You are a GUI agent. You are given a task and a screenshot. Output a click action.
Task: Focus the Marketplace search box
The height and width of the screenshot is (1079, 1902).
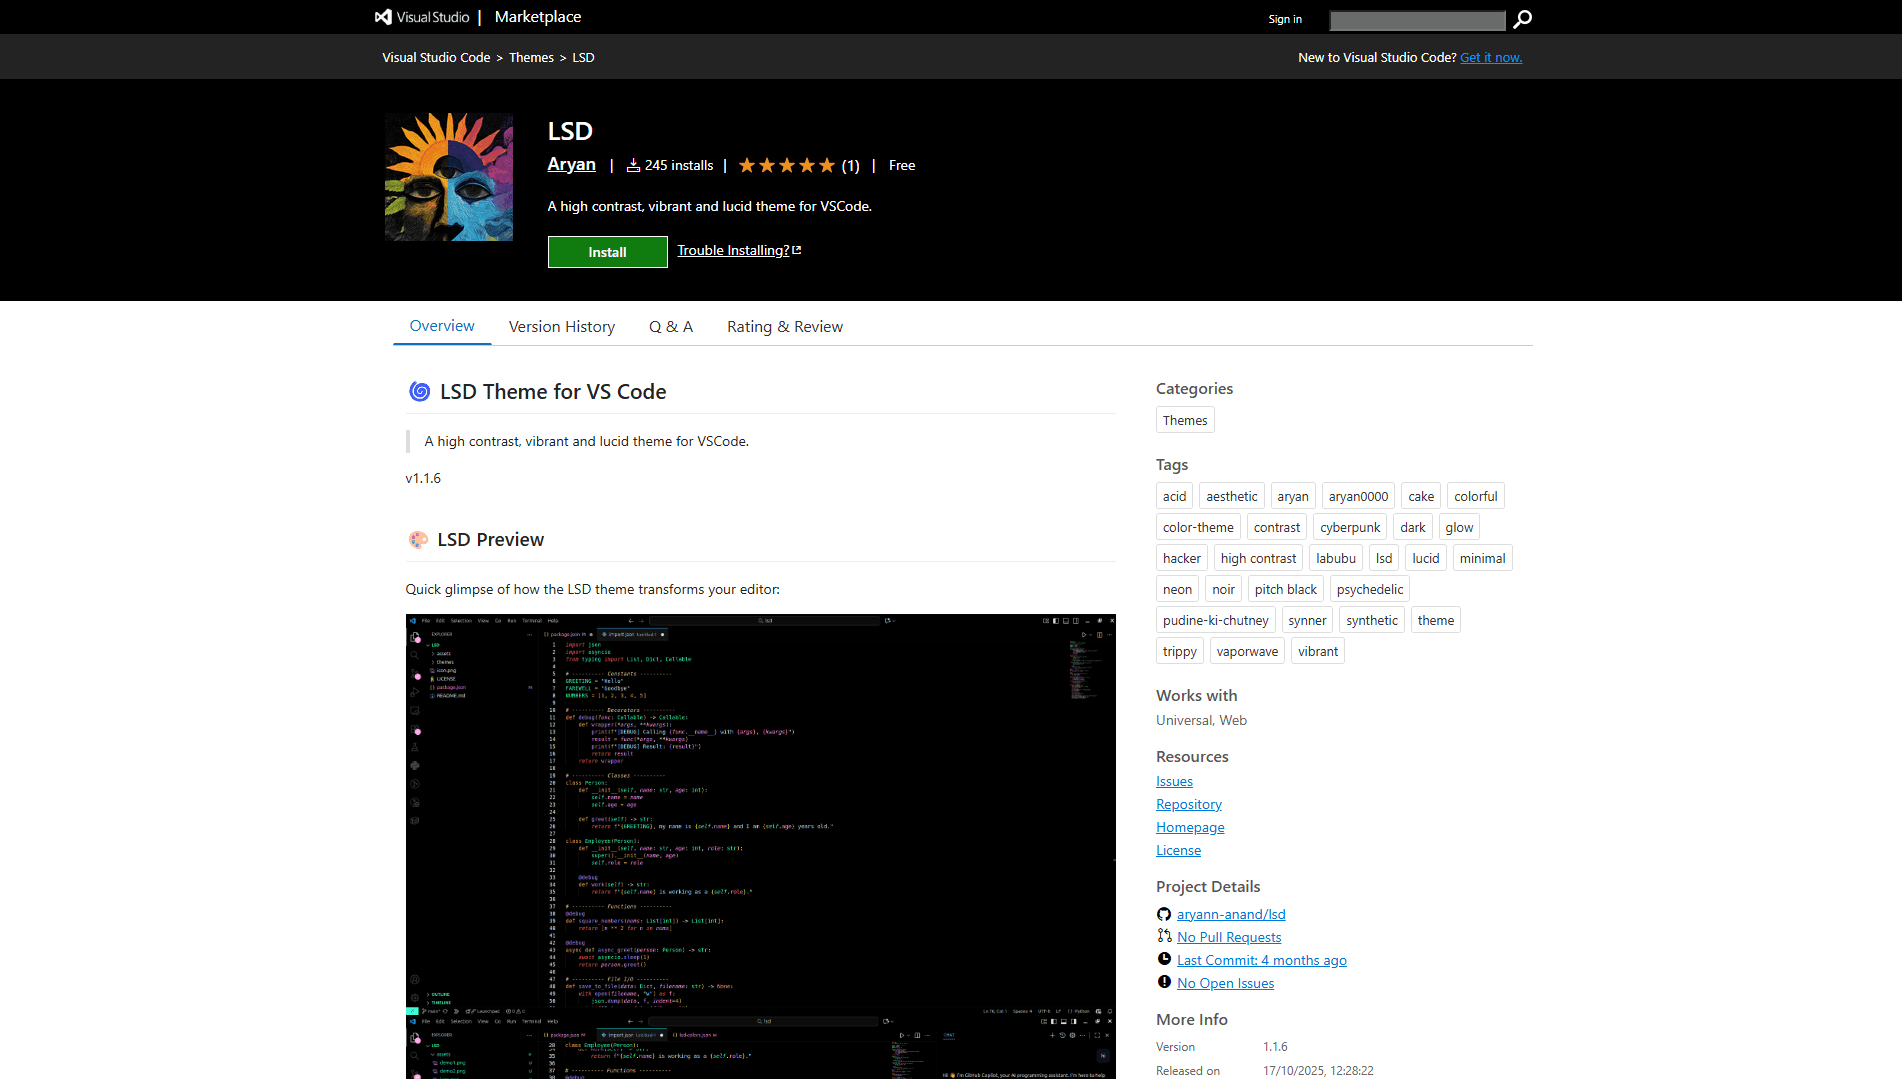[1417, 20]
